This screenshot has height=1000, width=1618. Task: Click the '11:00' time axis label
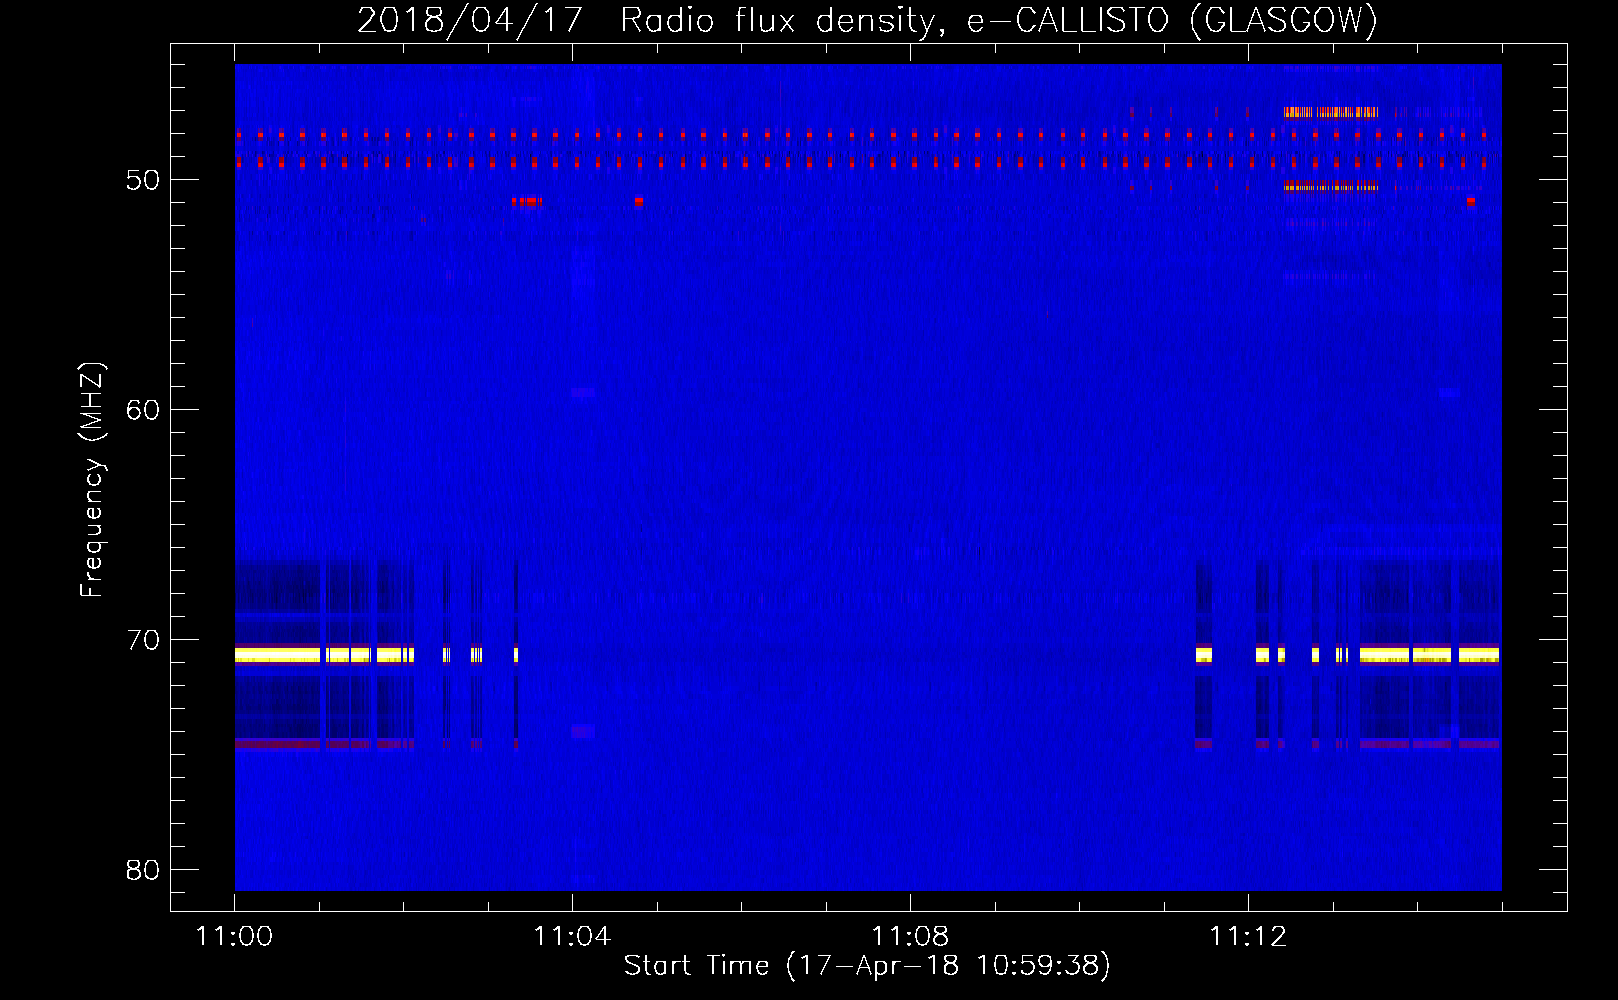point(234,937)
